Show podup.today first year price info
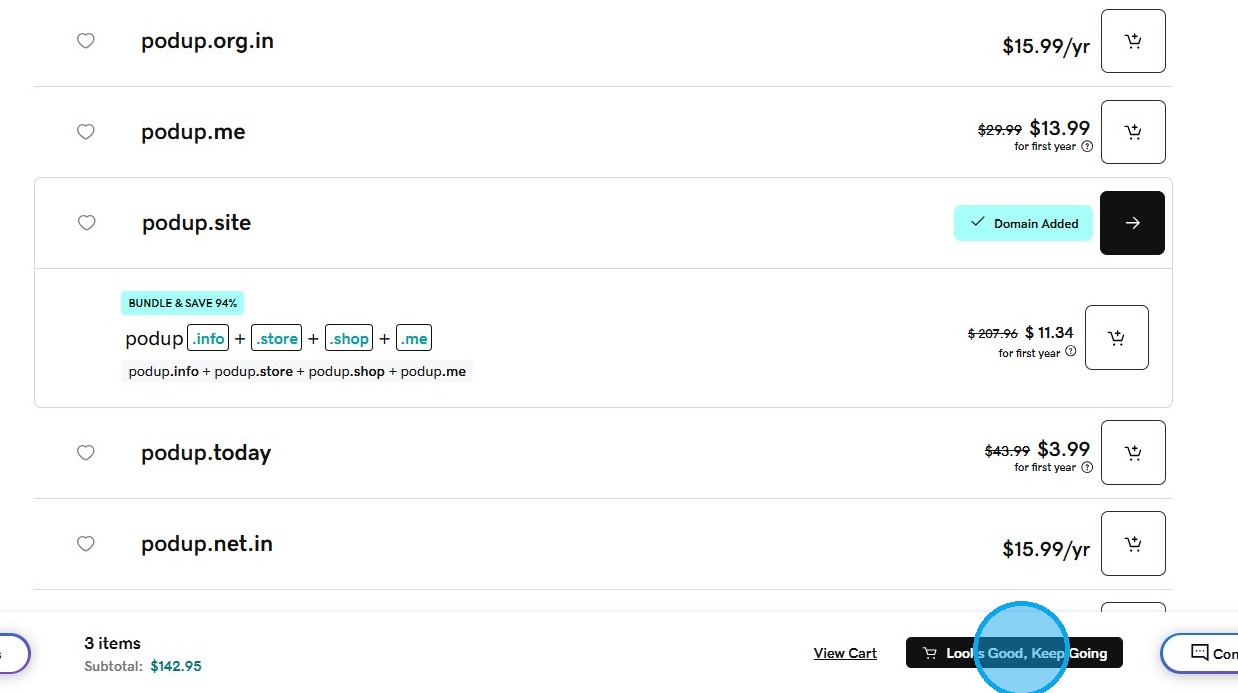1238x693 pixels. 1087,468
